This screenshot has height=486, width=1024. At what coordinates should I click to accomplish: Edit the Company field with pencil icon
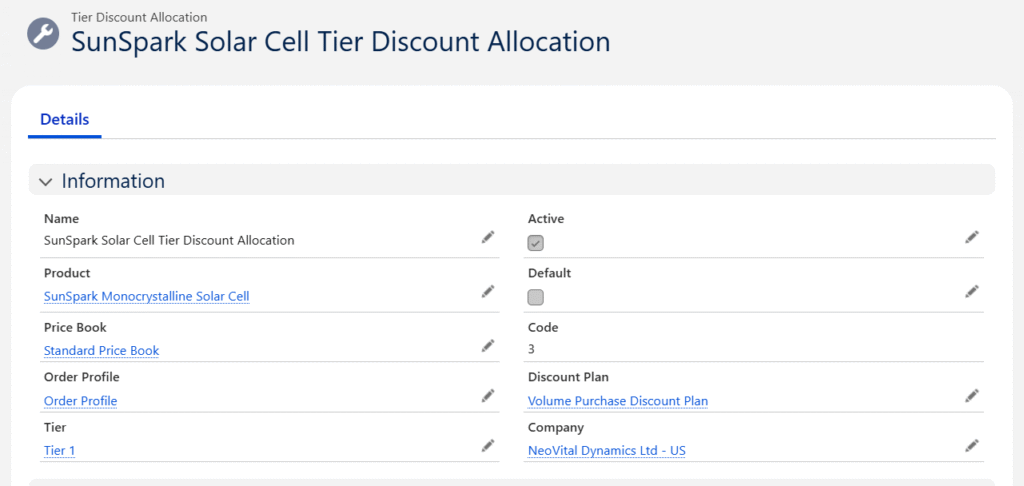[971, 445]
